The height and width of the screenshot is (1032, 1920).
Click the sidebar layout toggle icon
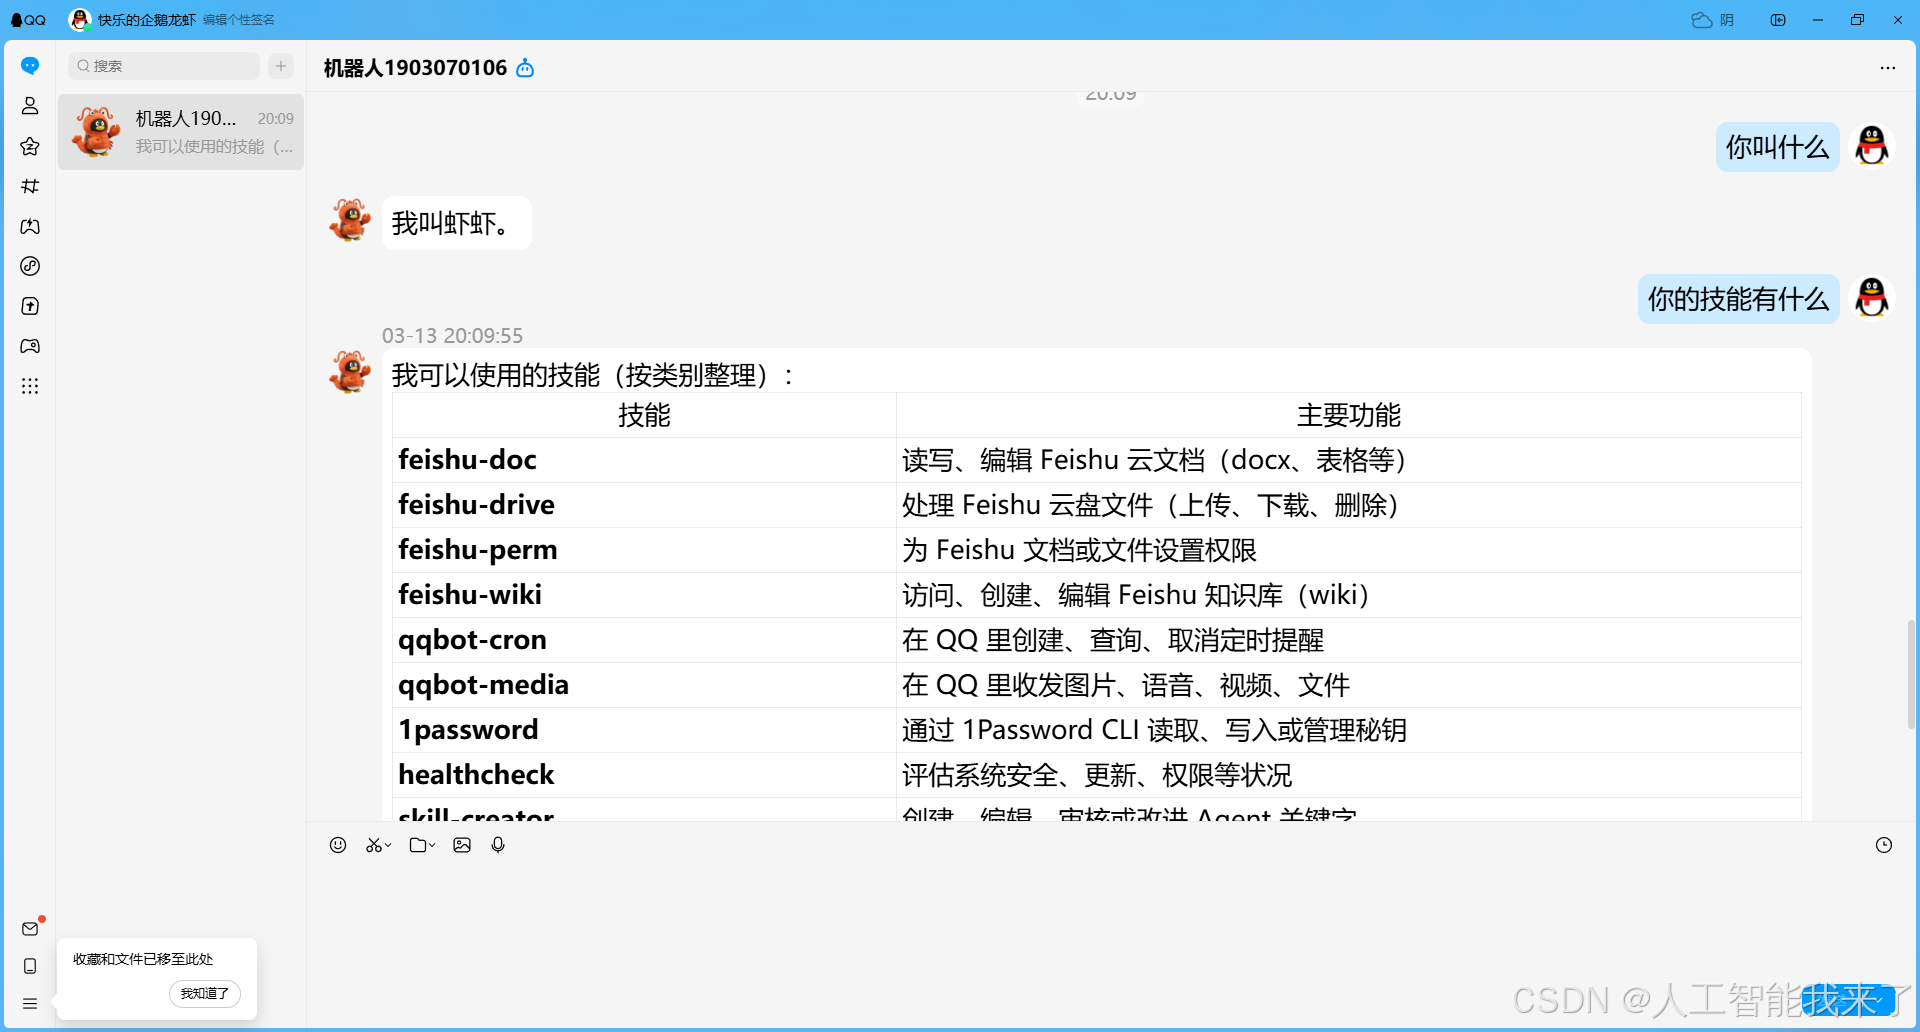pyautogui.click(x=1778, y=20)
